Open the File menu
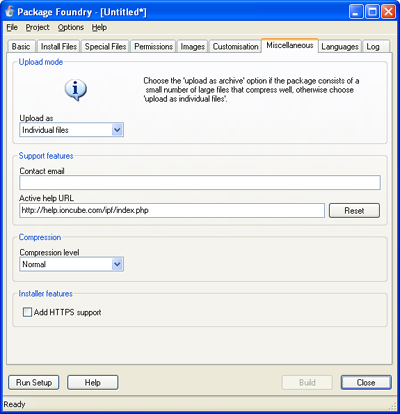Image resolution: width=400 pixels, height=414 pixels. click(x=12, y=27)
